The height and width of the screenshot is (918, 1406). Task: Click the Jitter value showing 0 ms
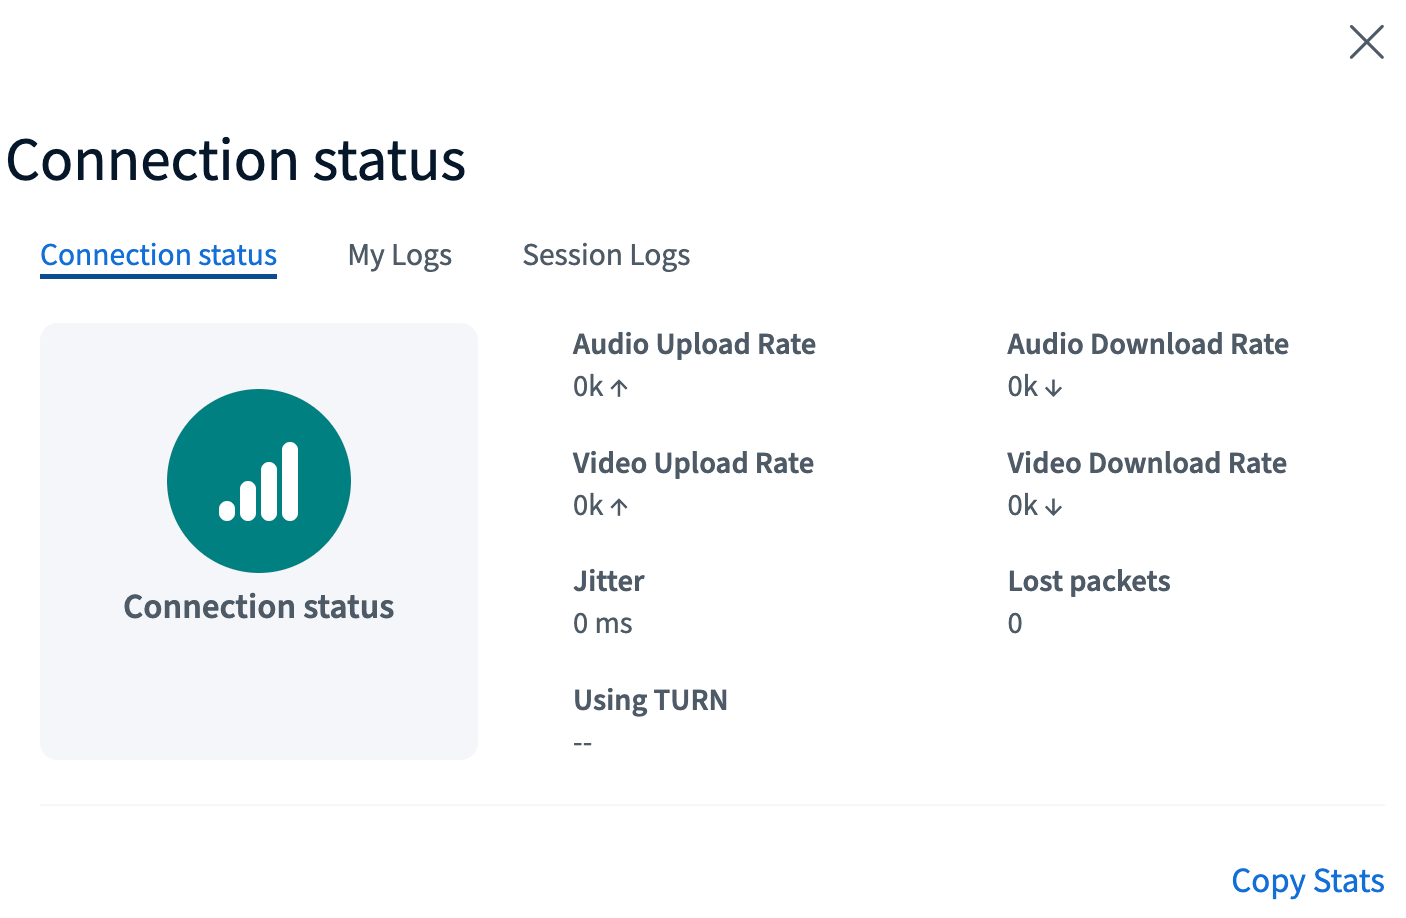coord(601,623)
